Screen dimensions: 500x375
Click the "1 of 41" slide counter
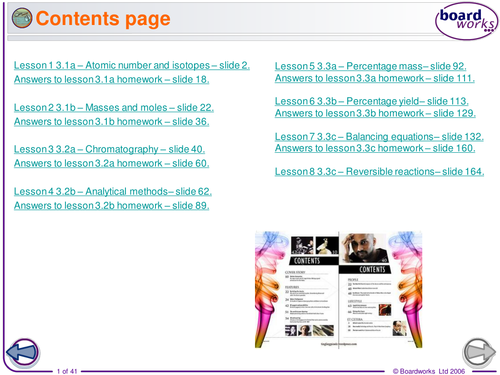67,371
